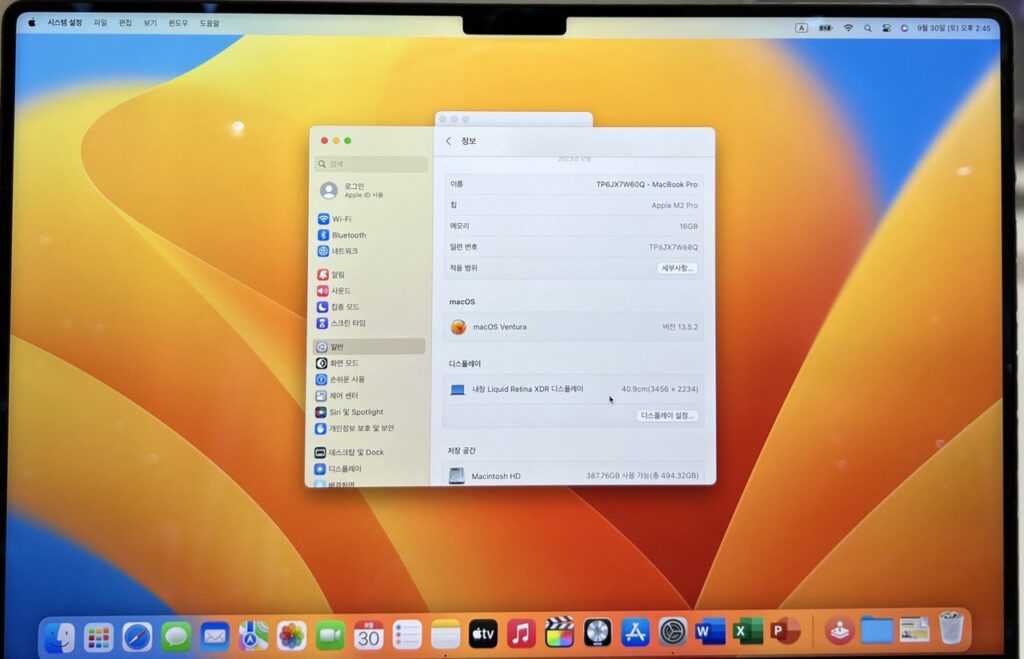Open Calendar showing 30 in Dock
This screenshot has width=1024, height=659.
(x=368, y=635)
